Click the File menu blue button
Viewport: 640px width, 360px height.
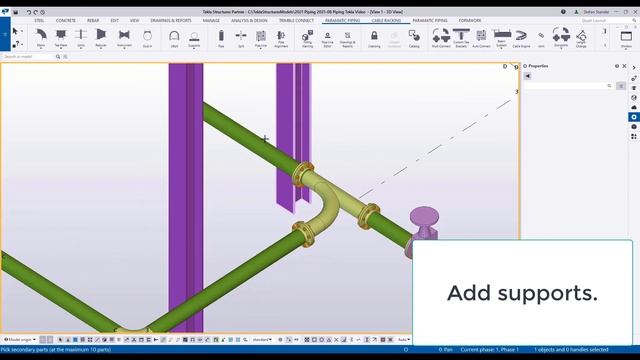click(x=5, y=34)
